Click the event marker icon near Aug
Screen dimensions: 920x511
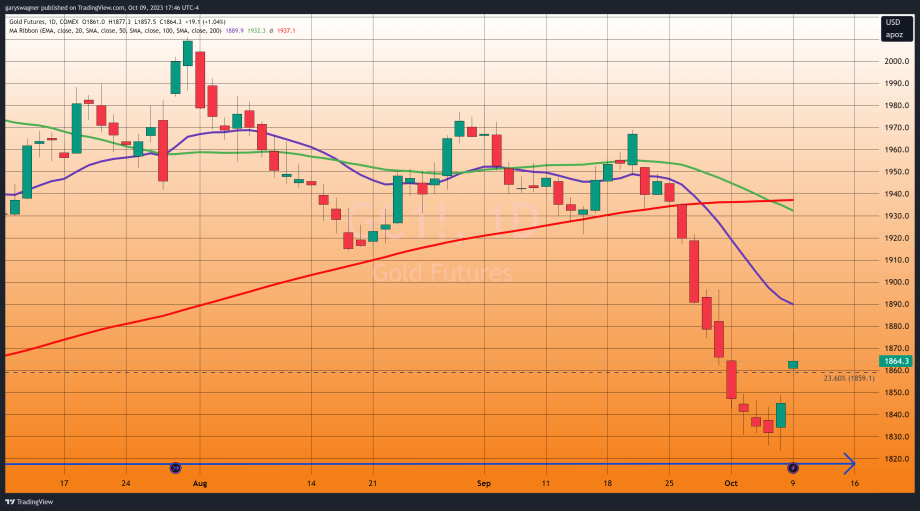175,467
